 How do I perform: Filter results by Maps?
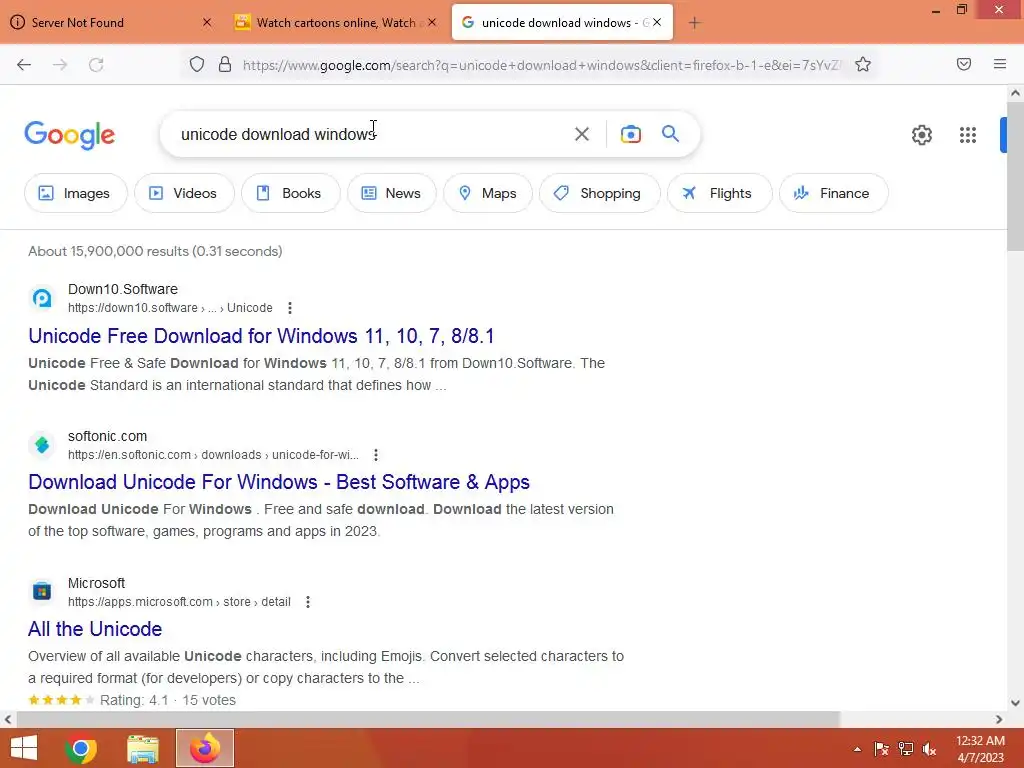[x=488, y=193]
